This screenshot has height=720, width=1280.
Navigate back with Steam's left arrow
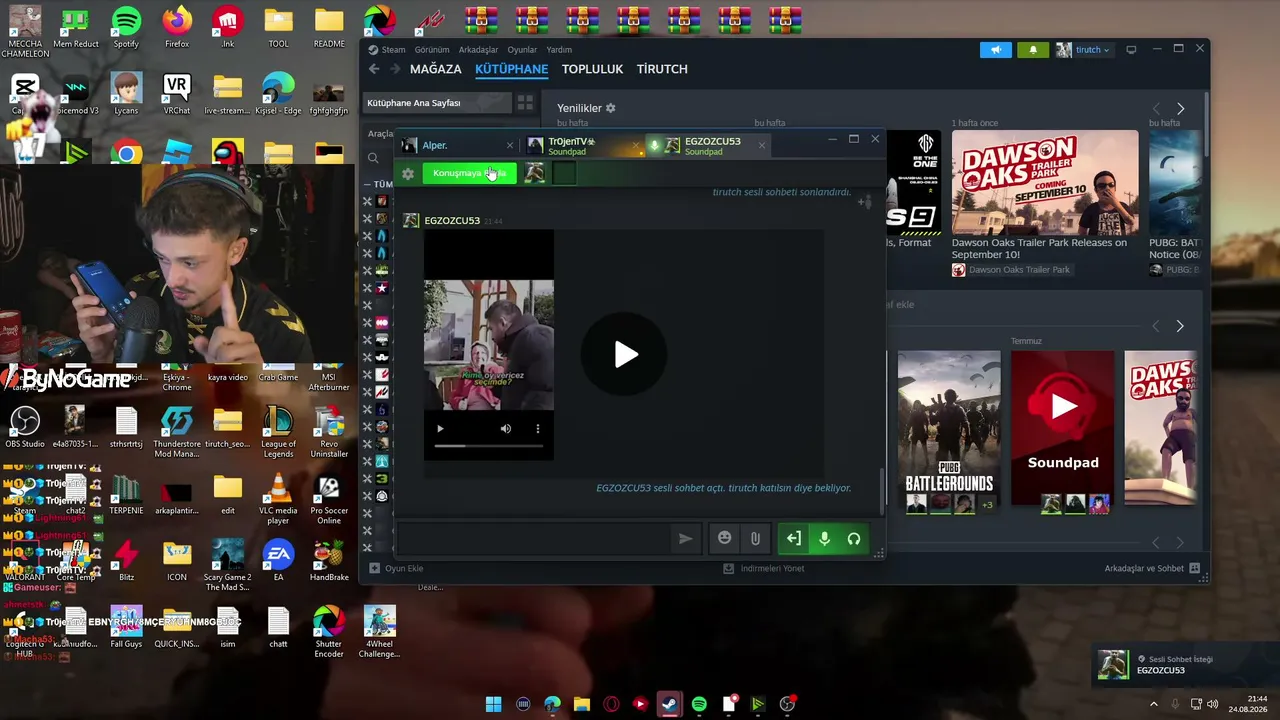pyautogui.click(x=374, y=69)
